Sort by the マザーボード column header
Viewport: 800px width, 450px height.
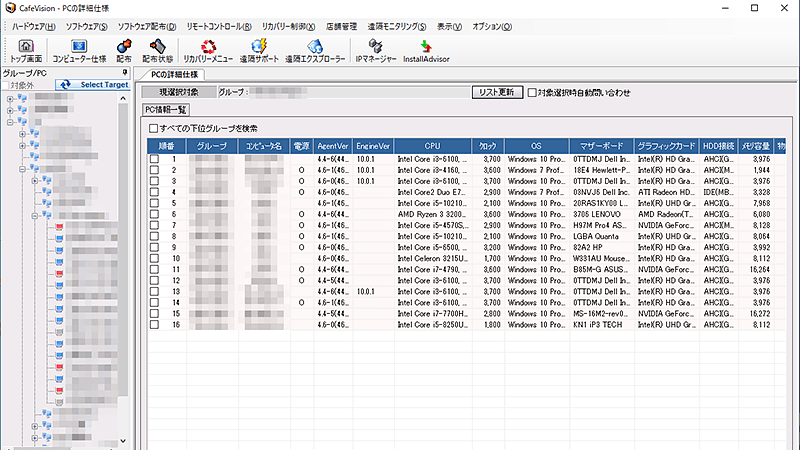pos(602,146)
